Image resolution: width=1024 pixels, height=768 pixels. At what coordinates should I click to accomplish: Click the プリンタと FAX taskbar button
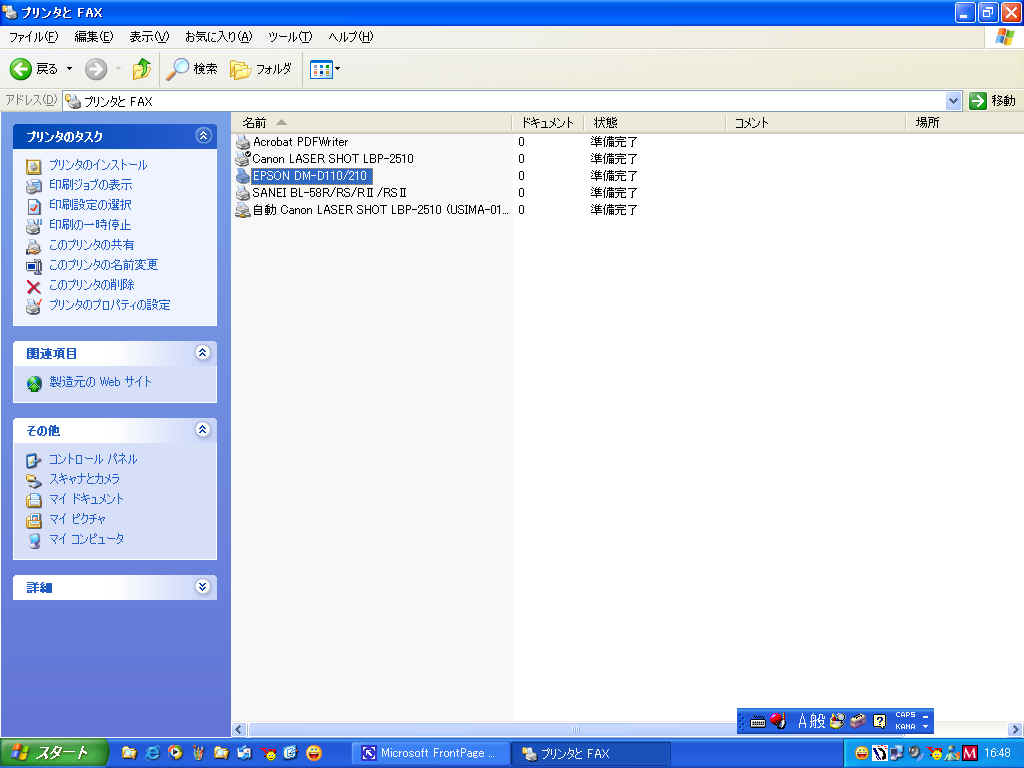point(592,753)
